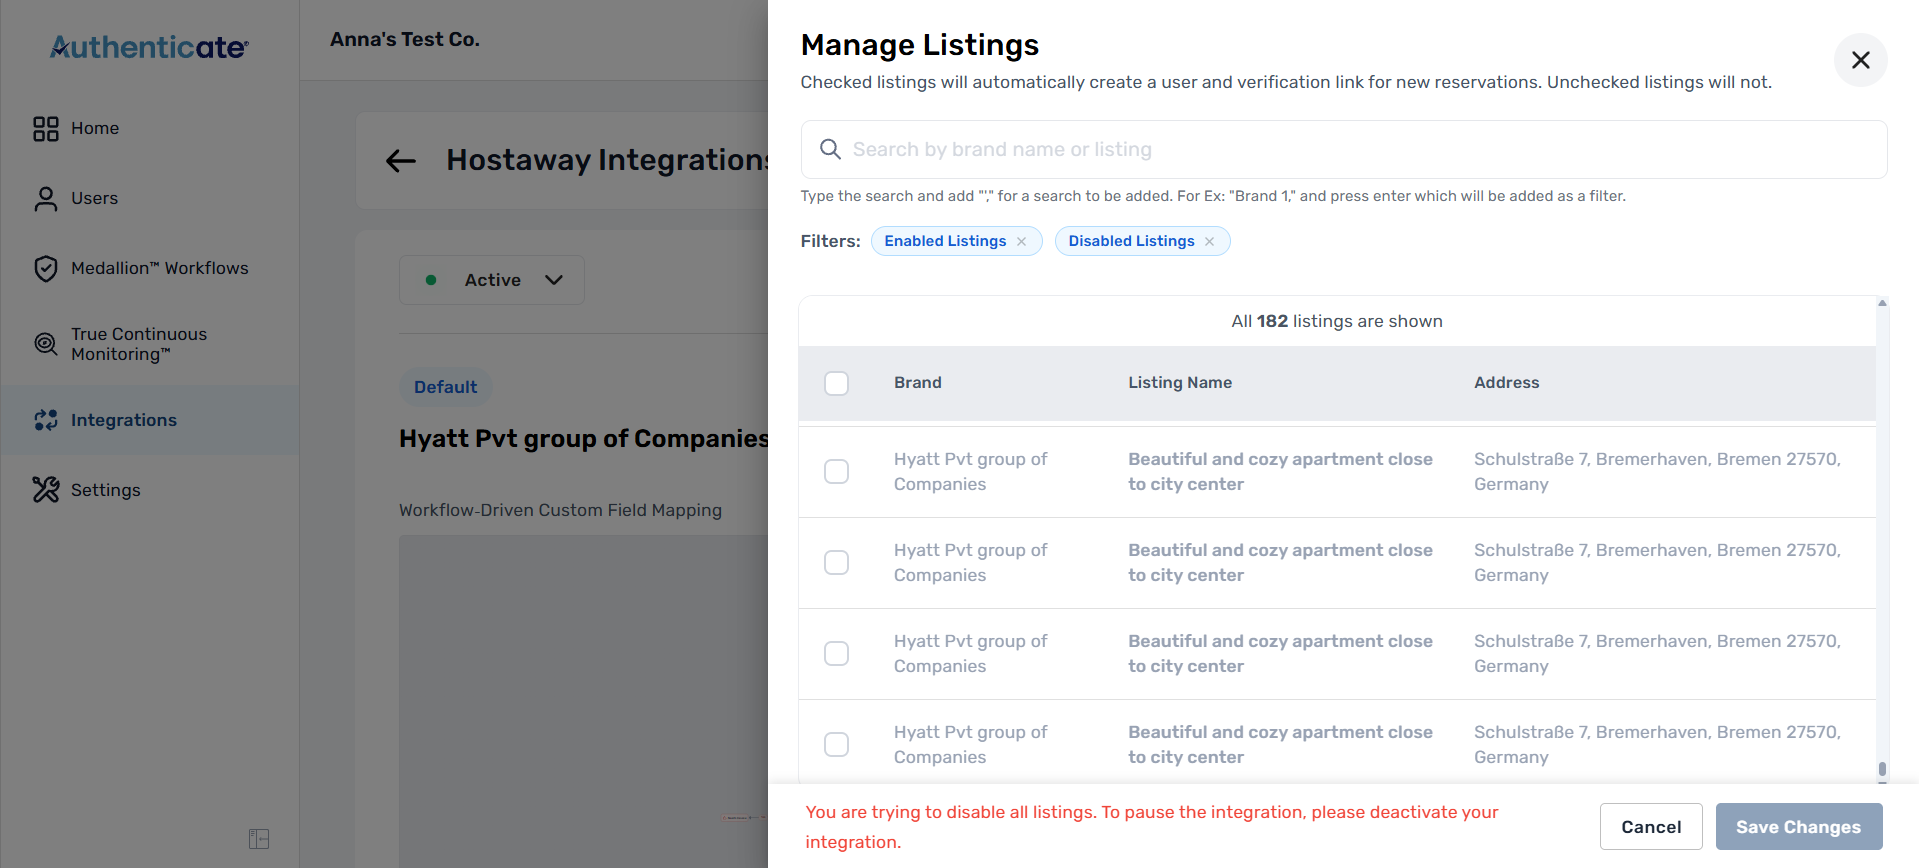The width and height of the screenshot is (1919, 868).
Task: Check the second Hyatt Pvt listing row
Action: (x=836, y=562)
